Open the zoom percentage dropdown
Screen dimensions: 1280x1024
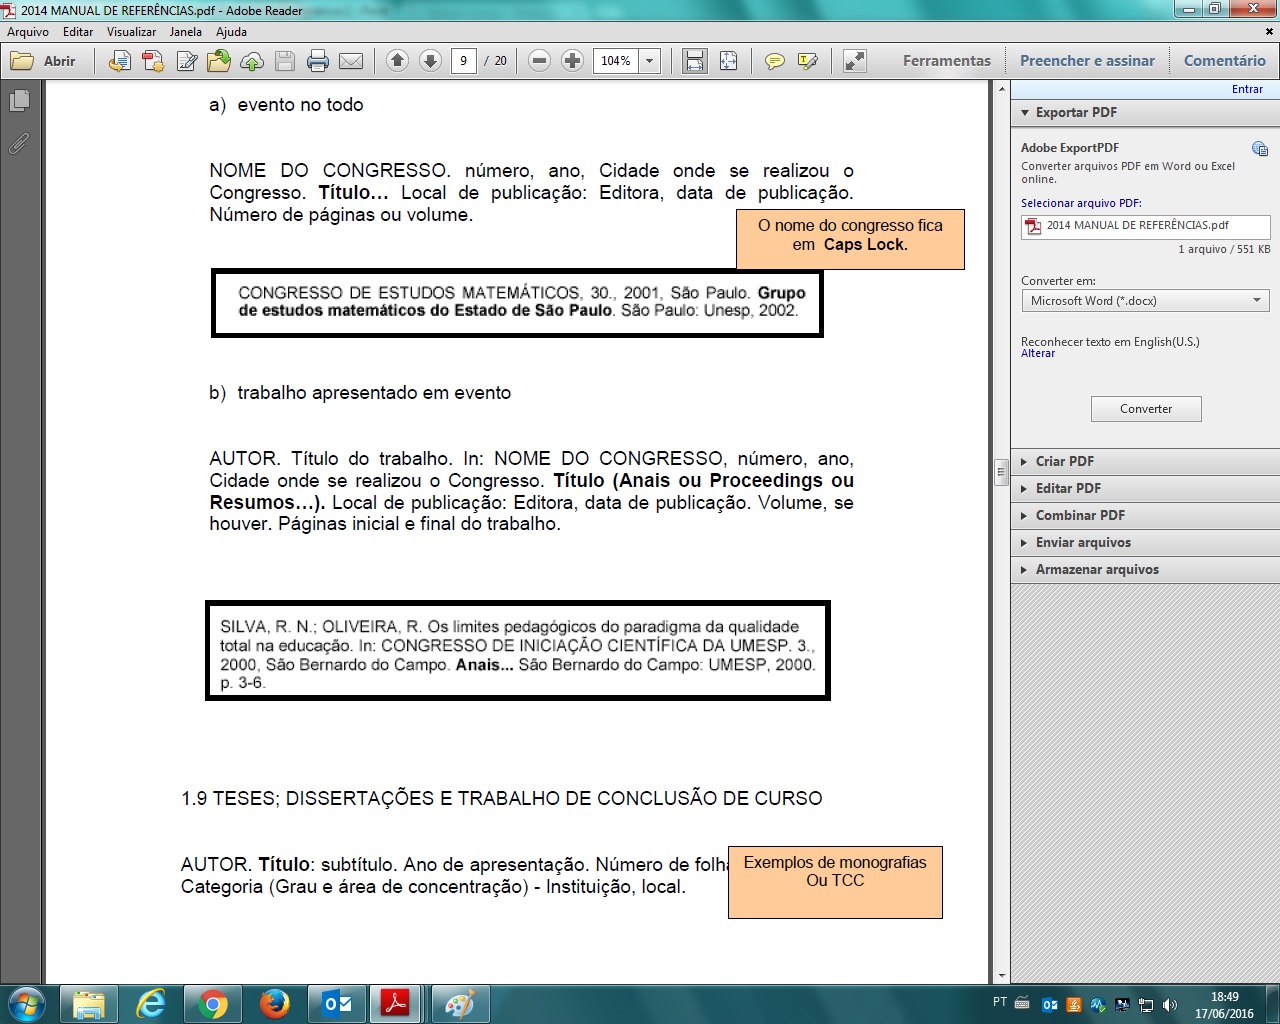649,61
